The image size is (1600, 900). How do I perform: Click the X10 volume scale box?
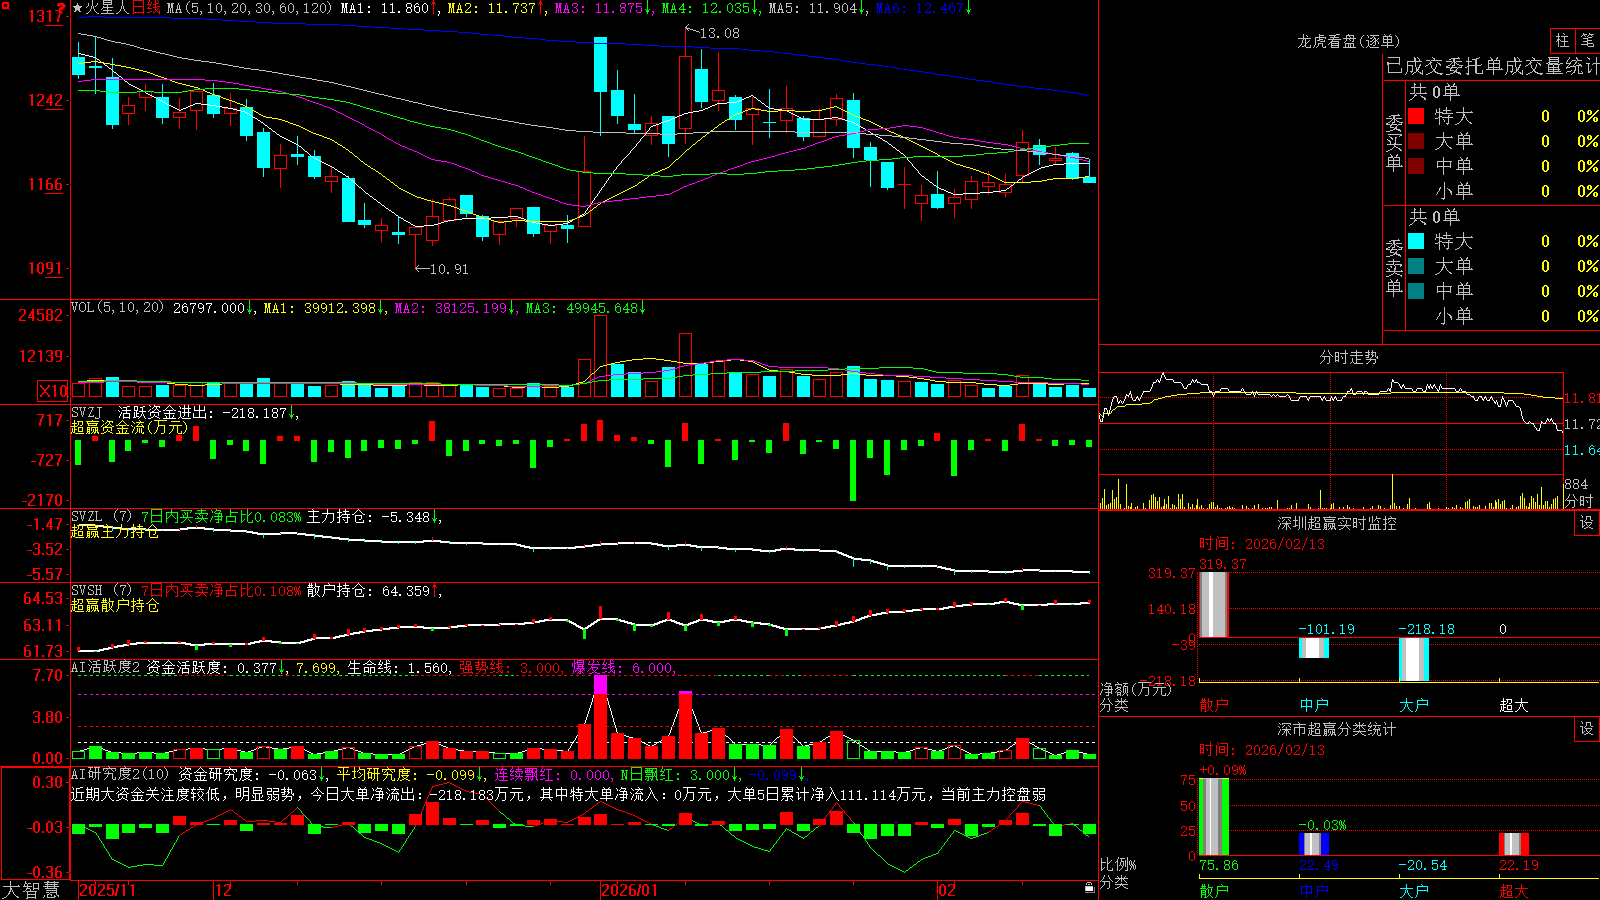(x=53, y=391)
